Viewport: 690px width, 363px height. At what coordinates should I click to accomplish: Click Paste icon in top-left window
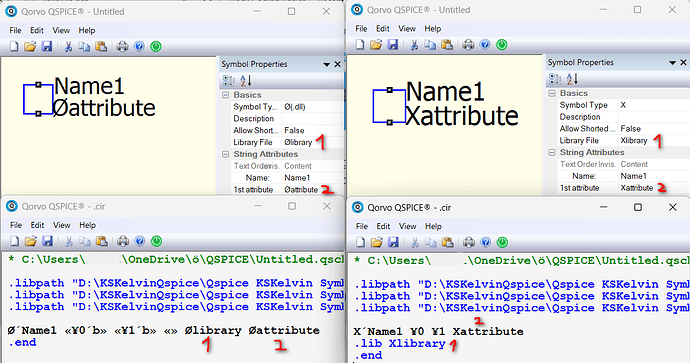(x=101, y=46)
